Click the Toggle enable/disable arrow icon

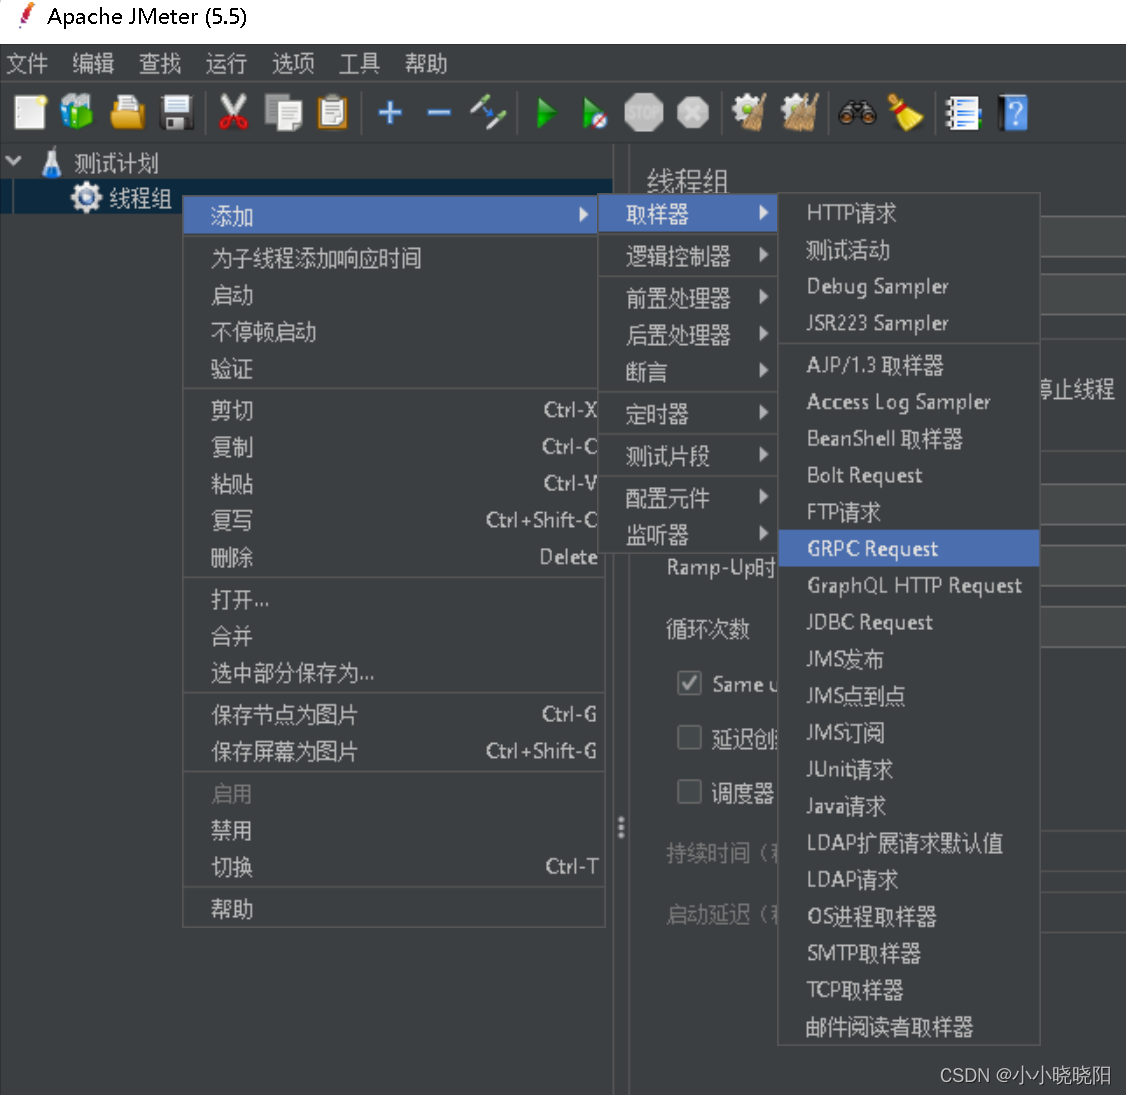[x=488, y=113]
